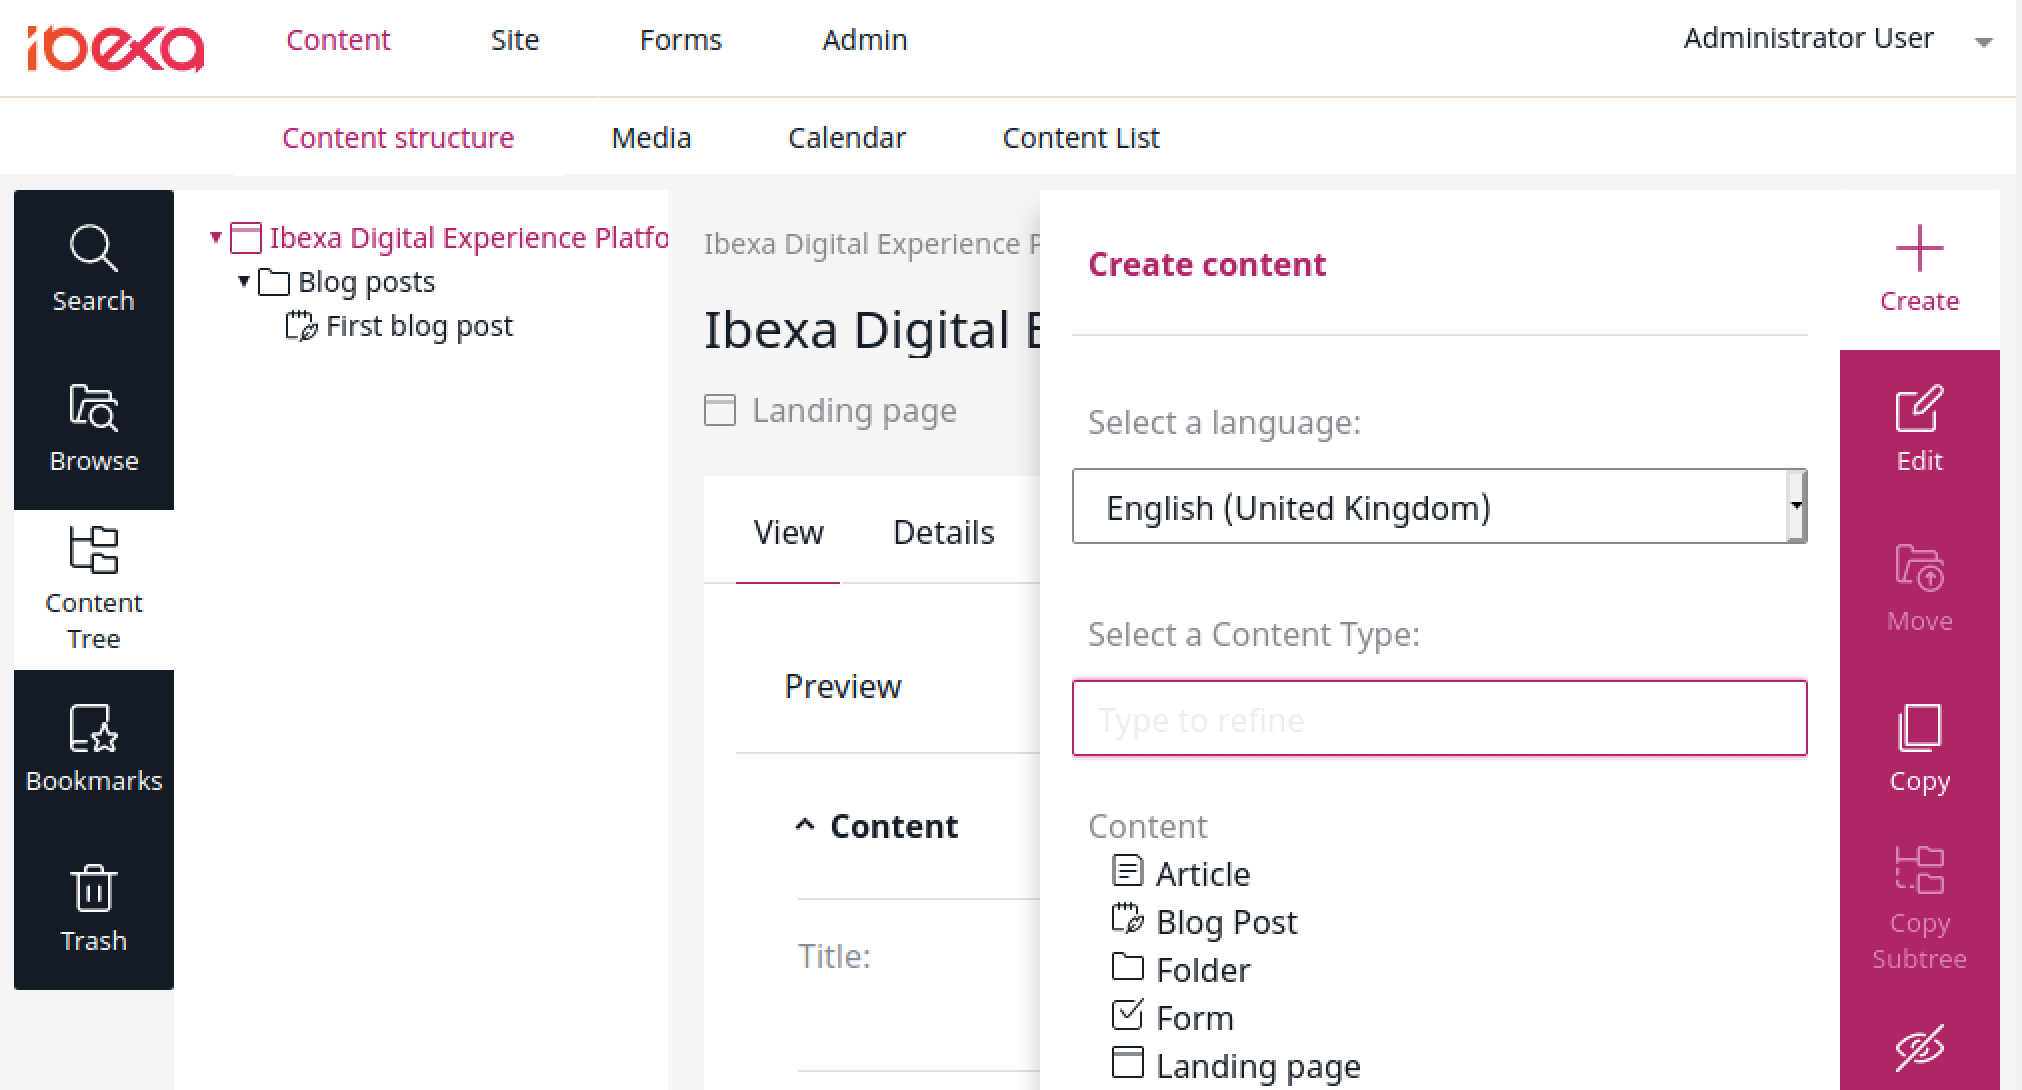Viewport: 2022px width, 1090px height.
Task: Click the Edit action icon
Action: click(1919, 409)
